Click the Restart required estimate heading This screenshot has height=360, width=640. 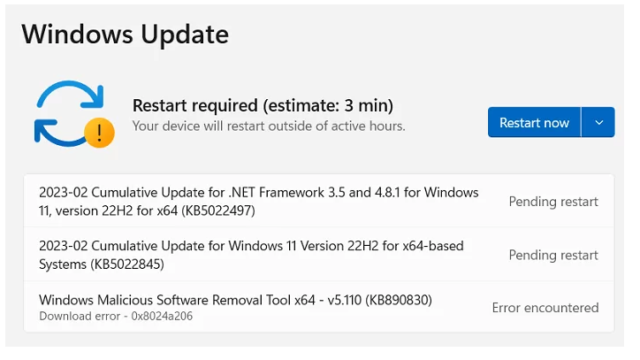(263, 105)
